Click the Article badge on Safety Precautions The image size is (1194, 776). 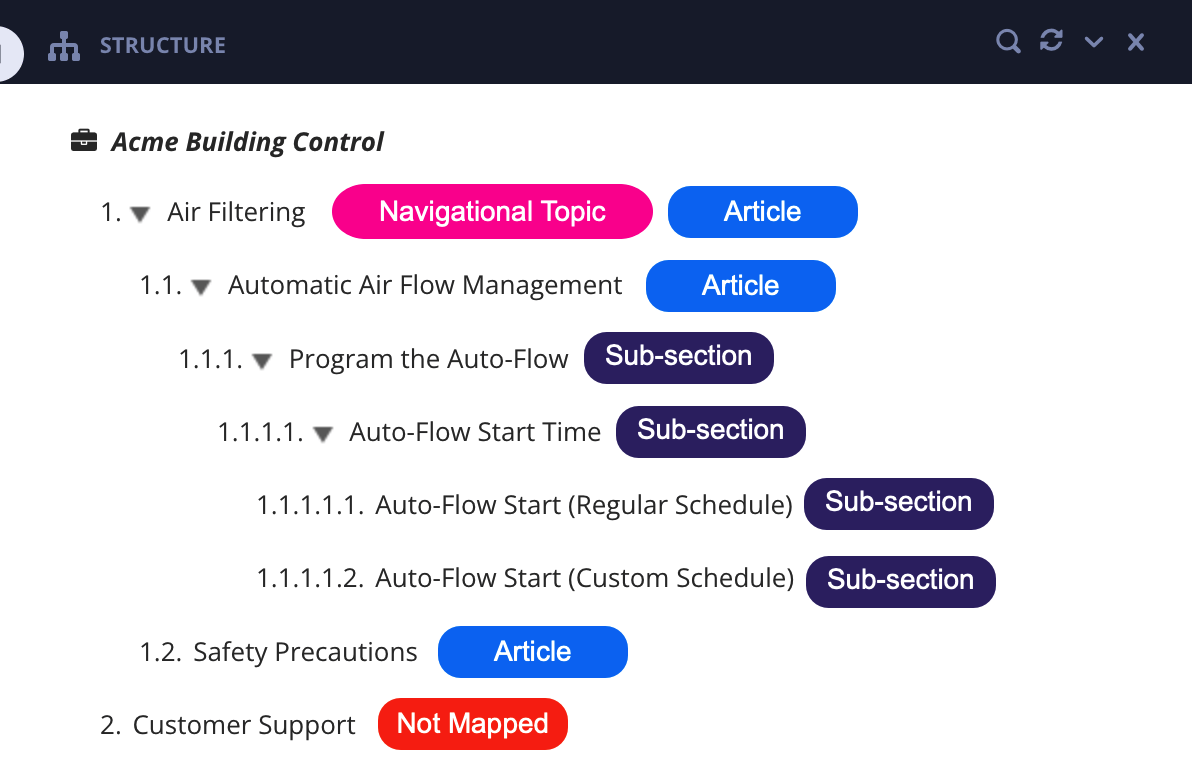533,651
